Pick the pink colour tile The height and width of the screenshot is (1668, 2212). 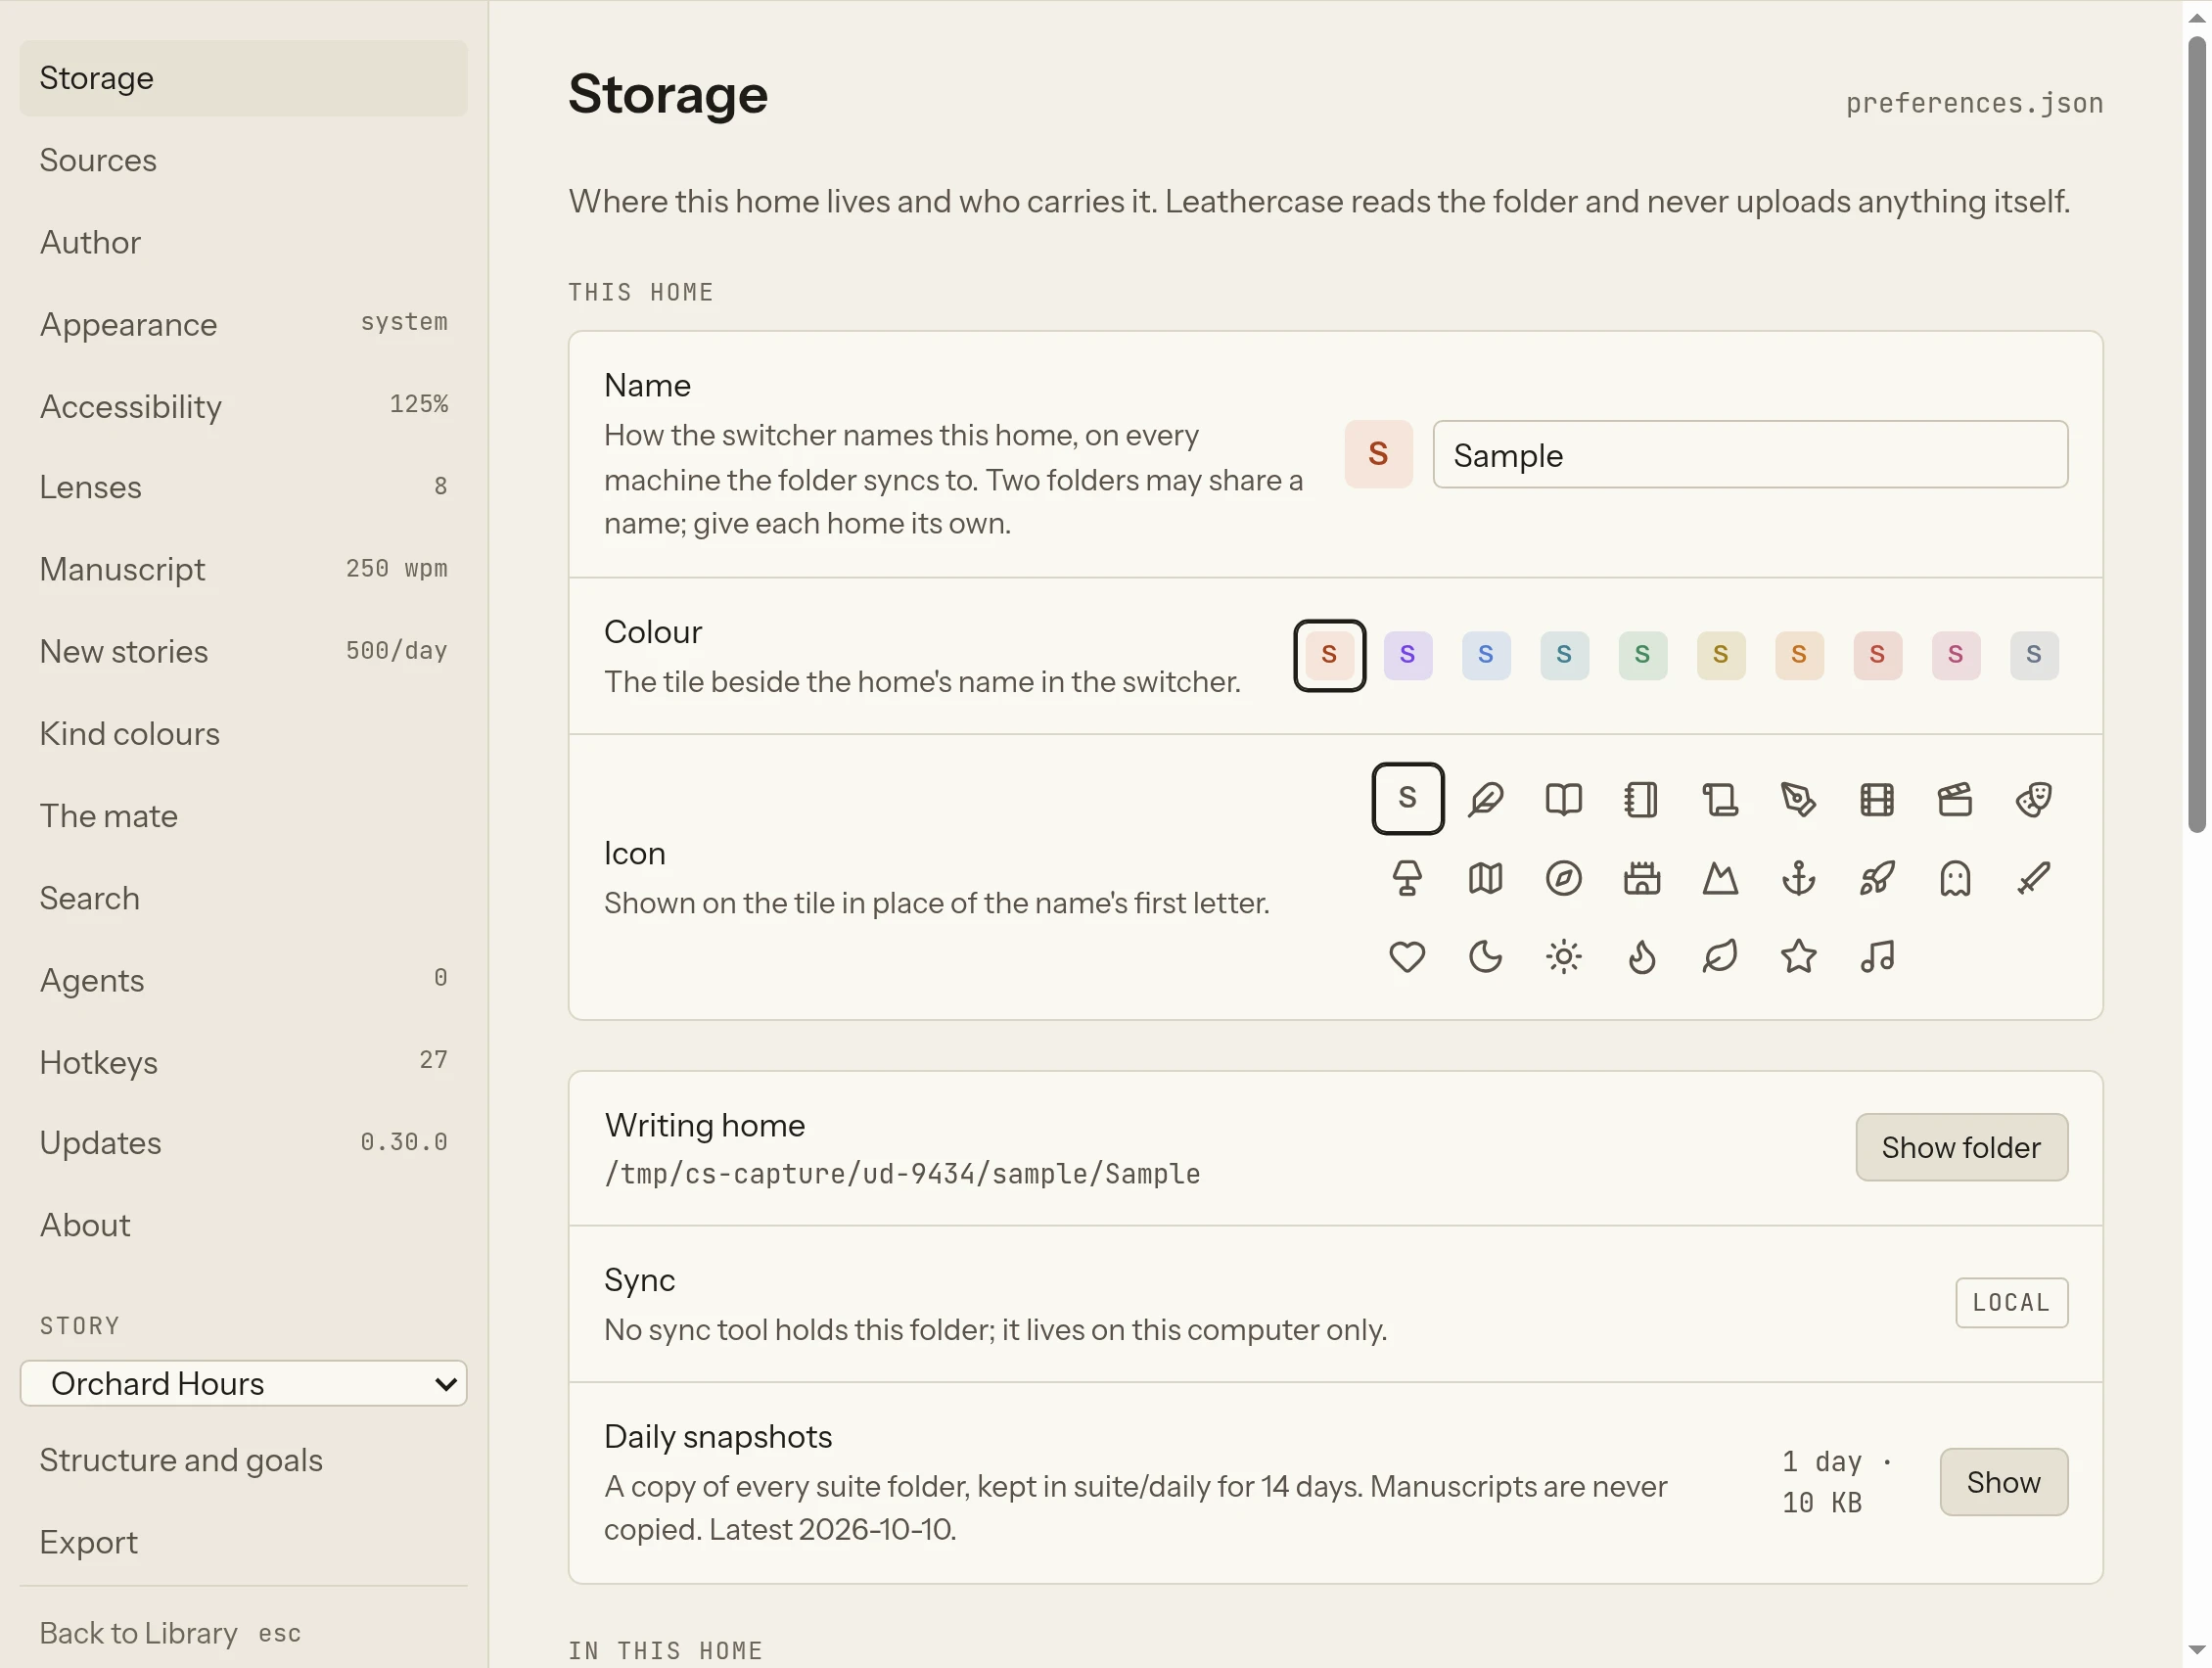click(1955, 655)
